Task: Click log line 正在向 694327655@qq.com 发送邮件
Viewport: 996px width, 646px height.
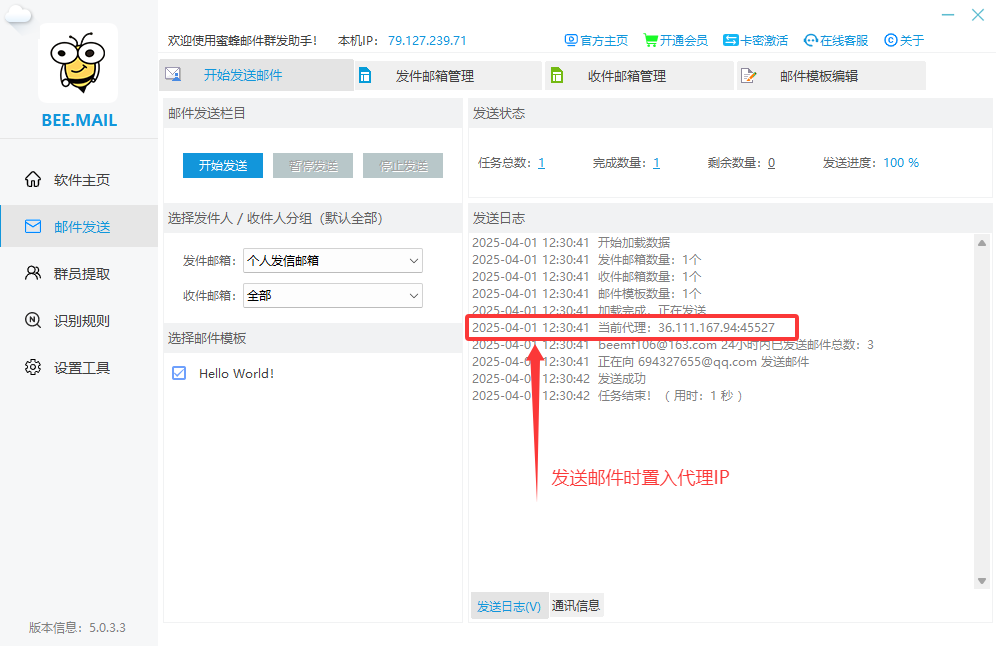Action: [640, 361]
